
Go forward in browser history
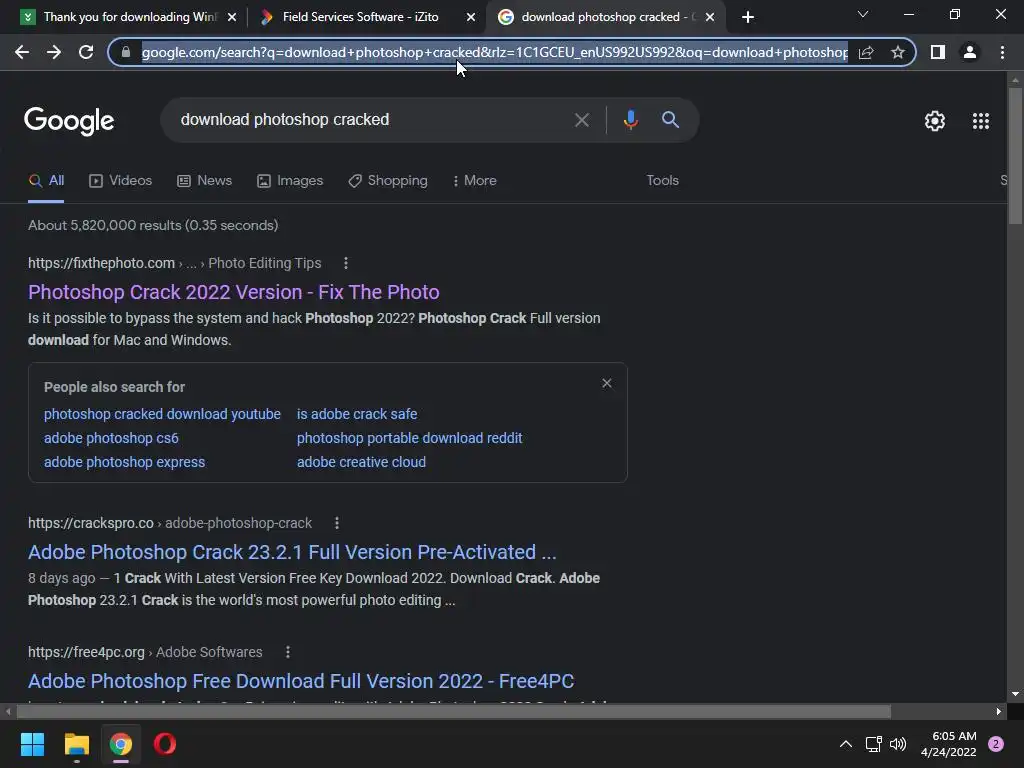[x=54, y=52]
